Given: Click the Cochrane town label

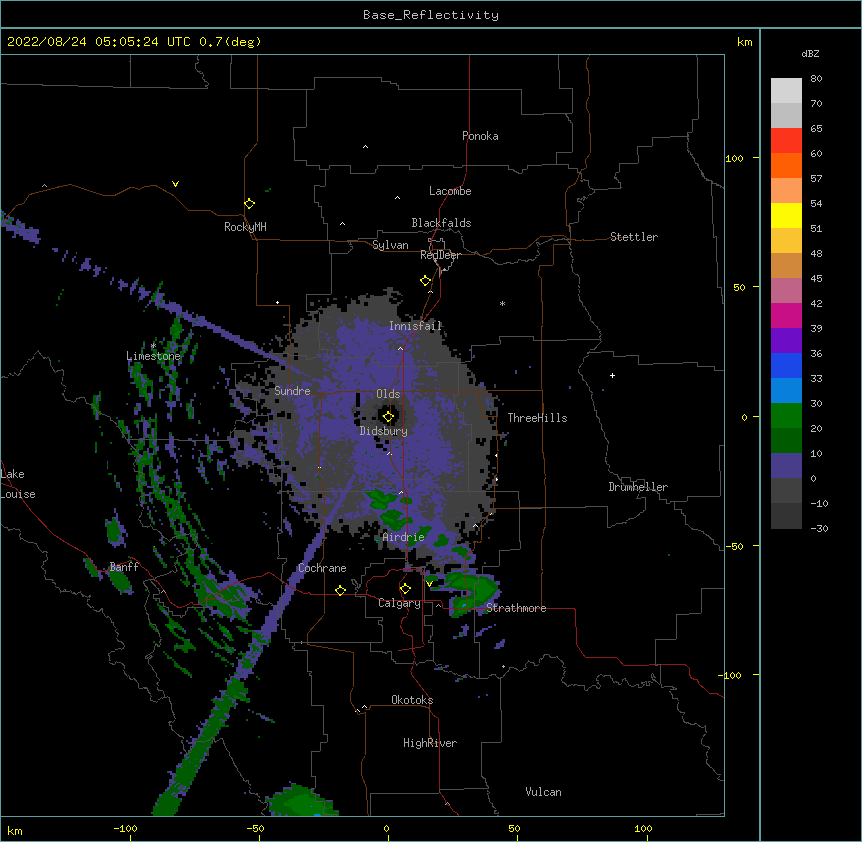Looking at the screenshot, I should [x=322, y=568].
